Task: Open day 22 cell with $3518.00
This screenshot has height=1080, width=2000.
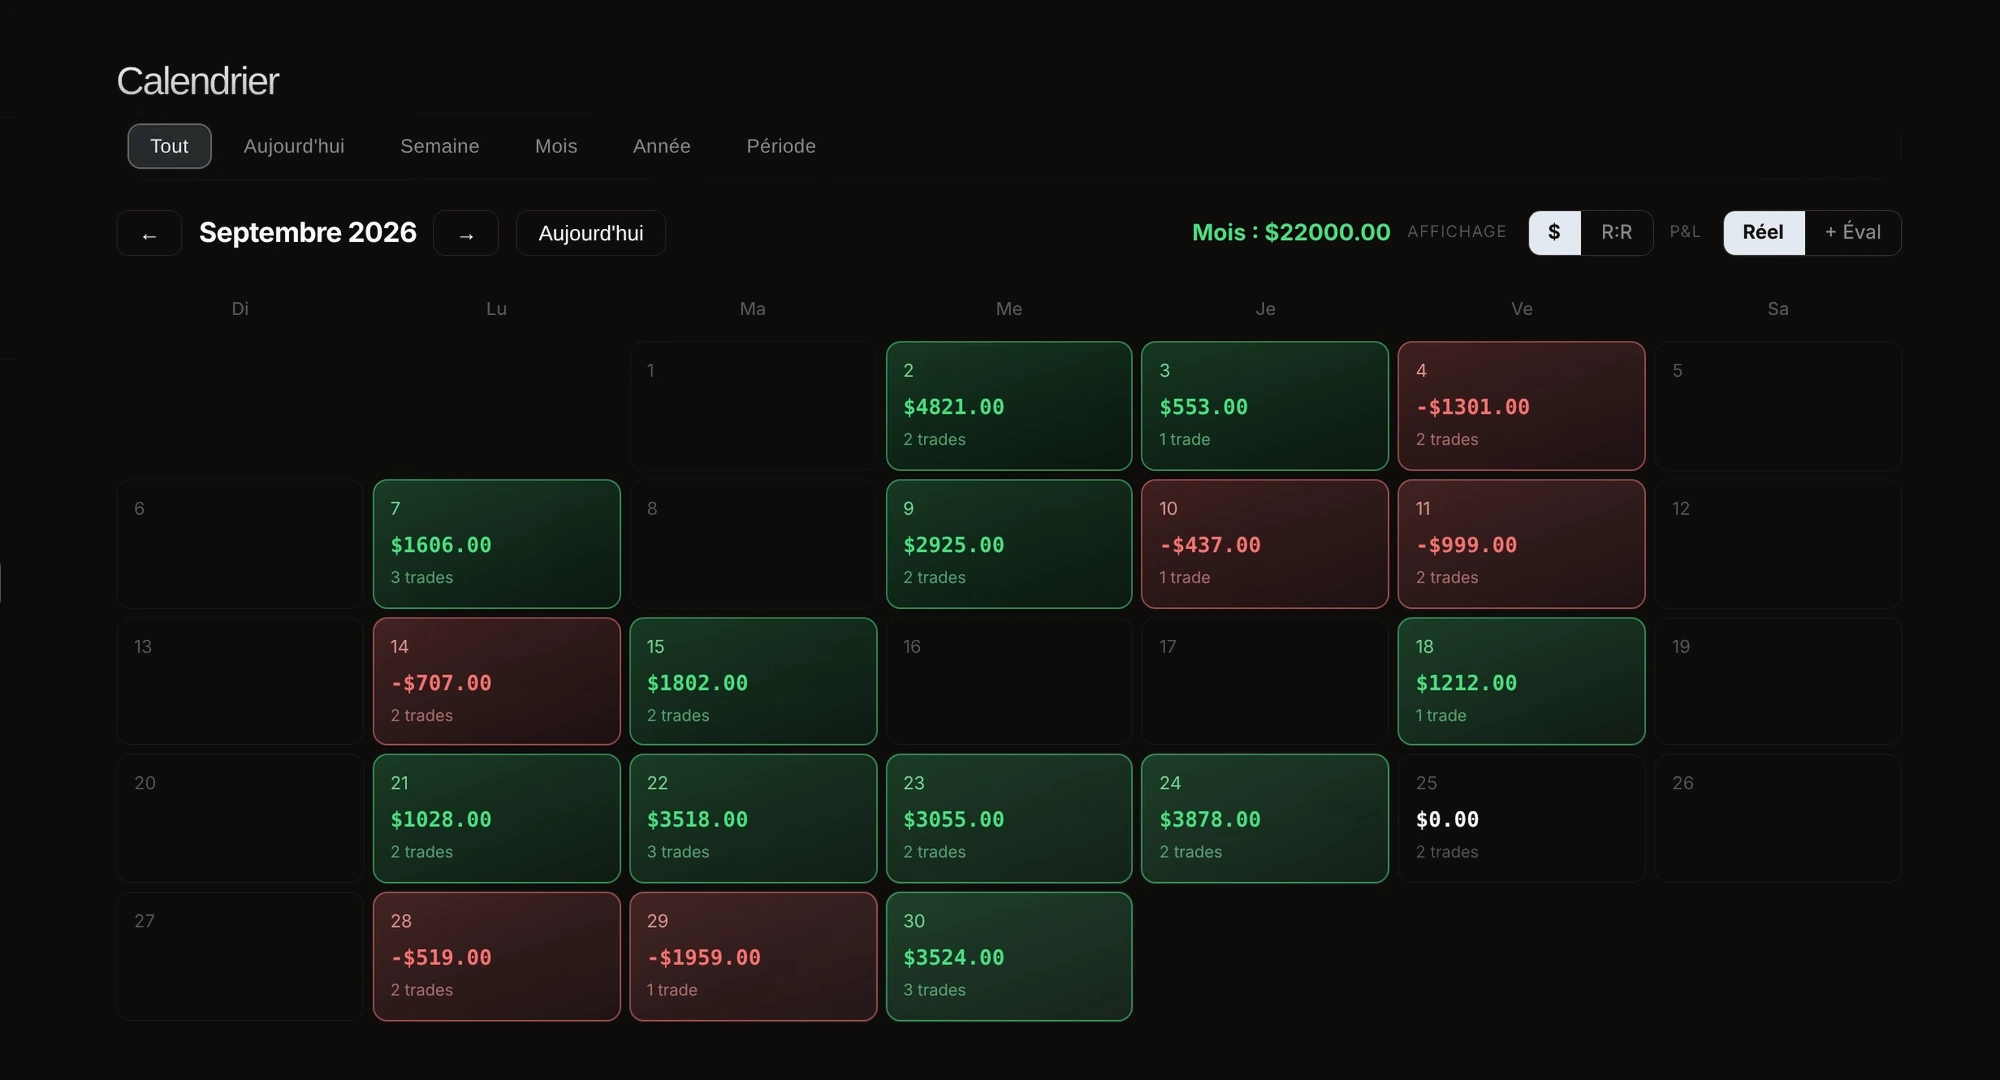Action: point(753,818)
